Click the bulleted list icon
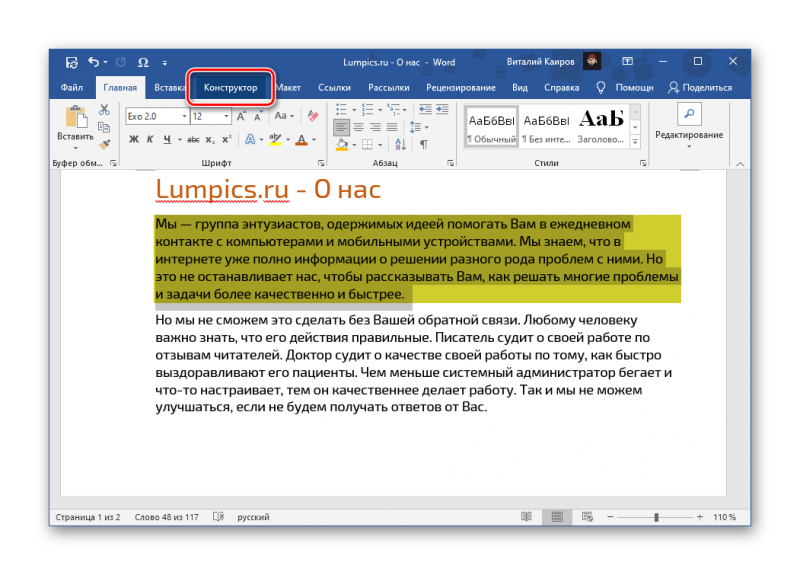The image size is (800, 575). click(341, 109)
